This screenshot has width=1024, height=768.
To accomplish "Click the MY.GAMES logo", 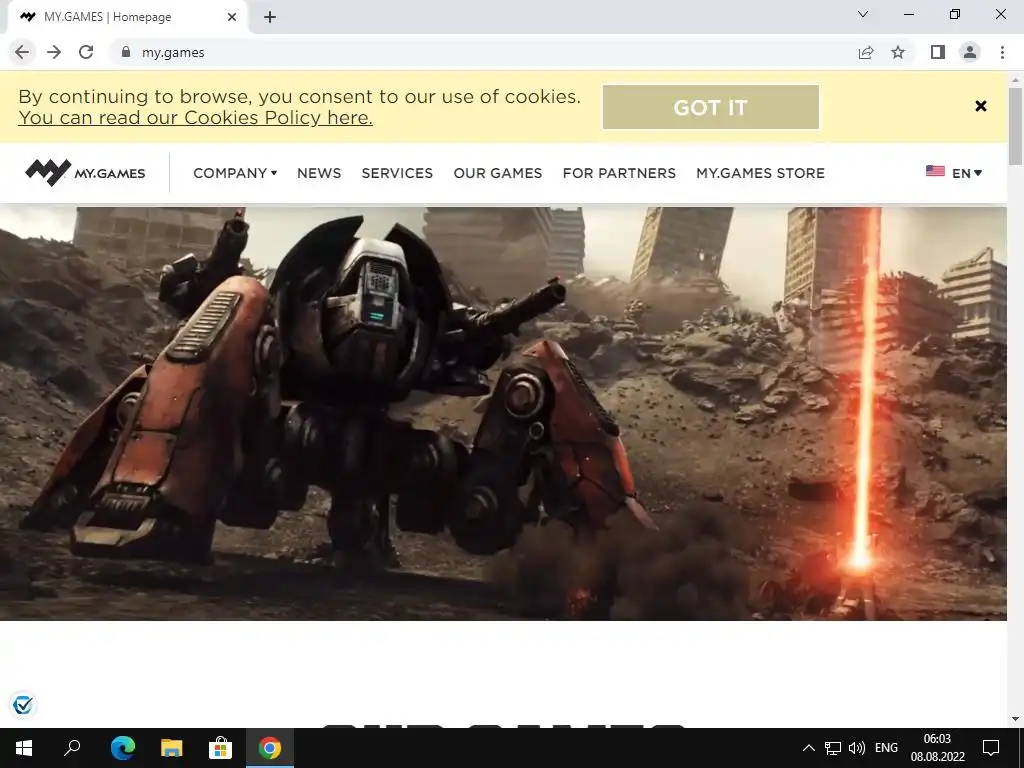I will pyautogui.click(x=85, y=173).
